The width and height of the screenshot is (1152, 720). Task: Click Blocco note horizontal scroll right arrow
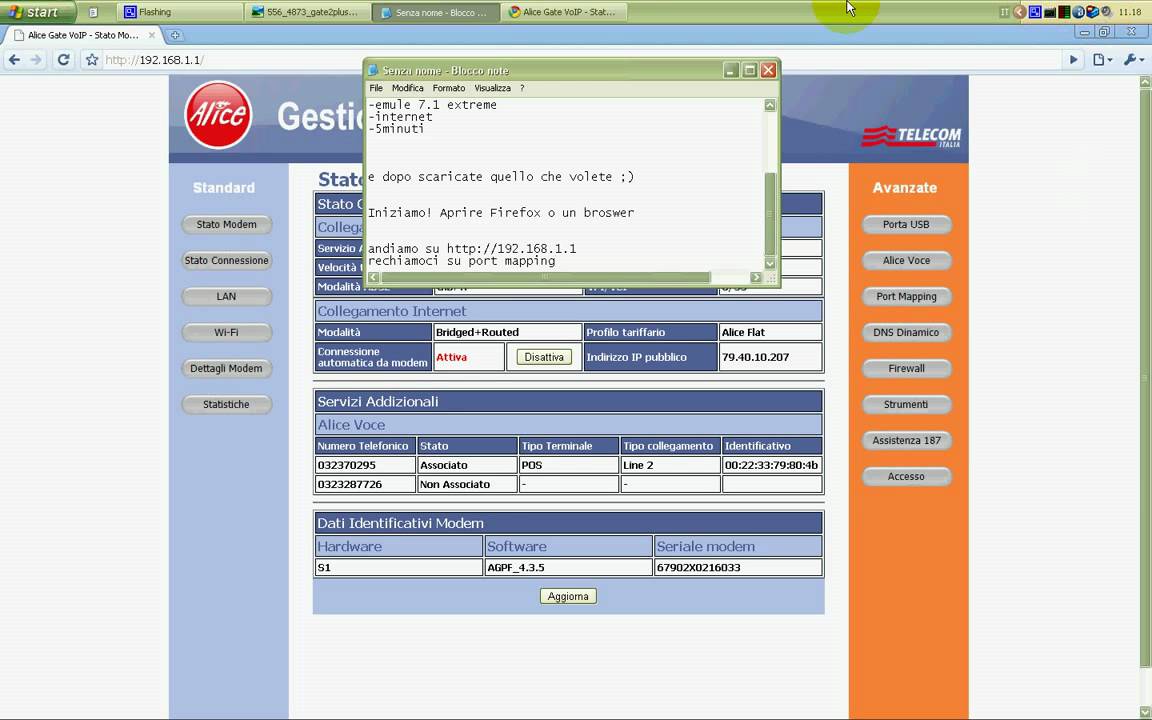756,277
